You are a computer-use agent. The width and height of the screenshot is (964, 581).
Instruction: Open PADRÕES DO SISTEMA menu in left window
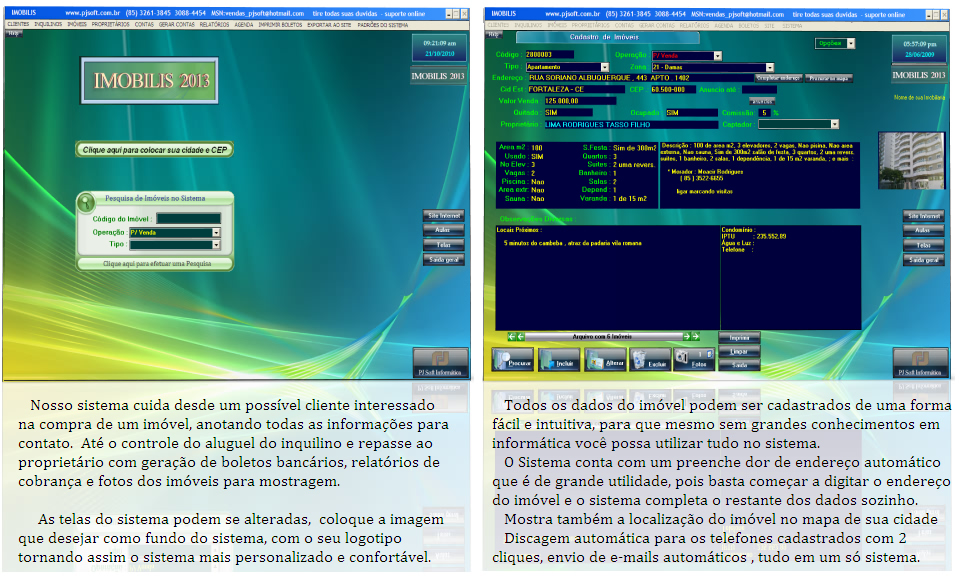[382, 25]
